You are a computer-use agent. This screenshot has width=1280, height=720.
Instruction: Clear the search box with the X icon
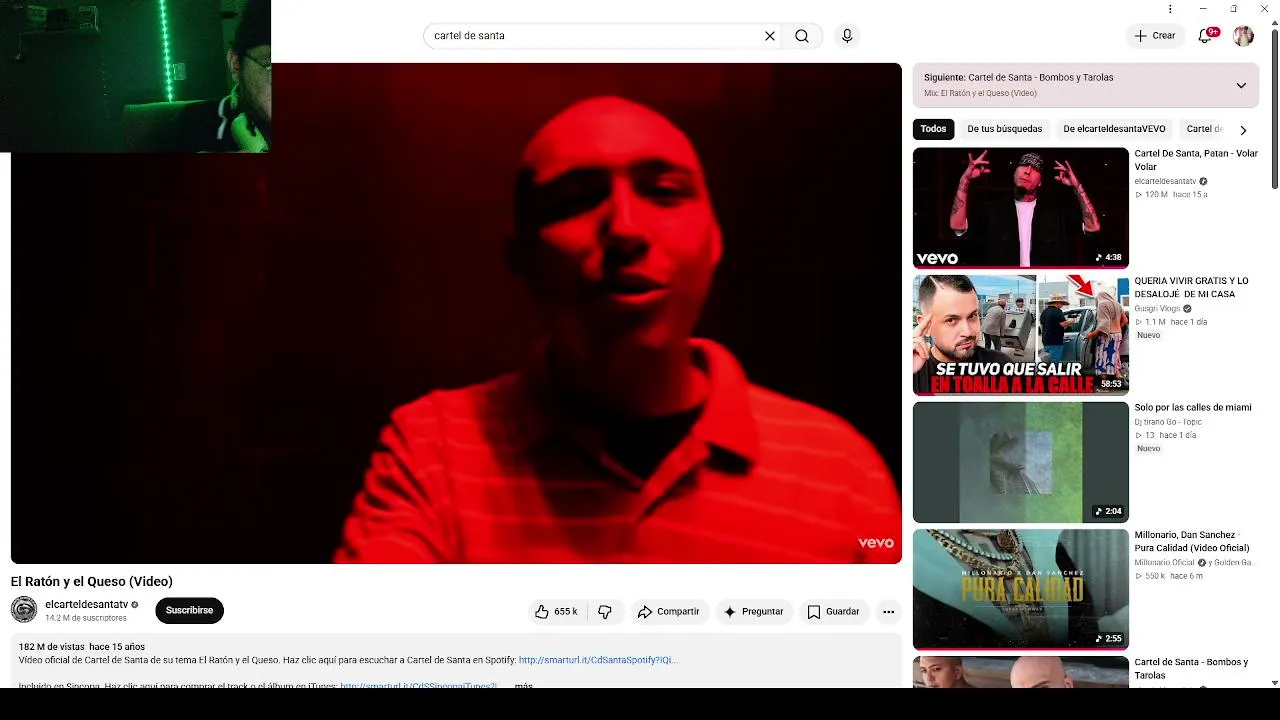[x=770, y=36]
